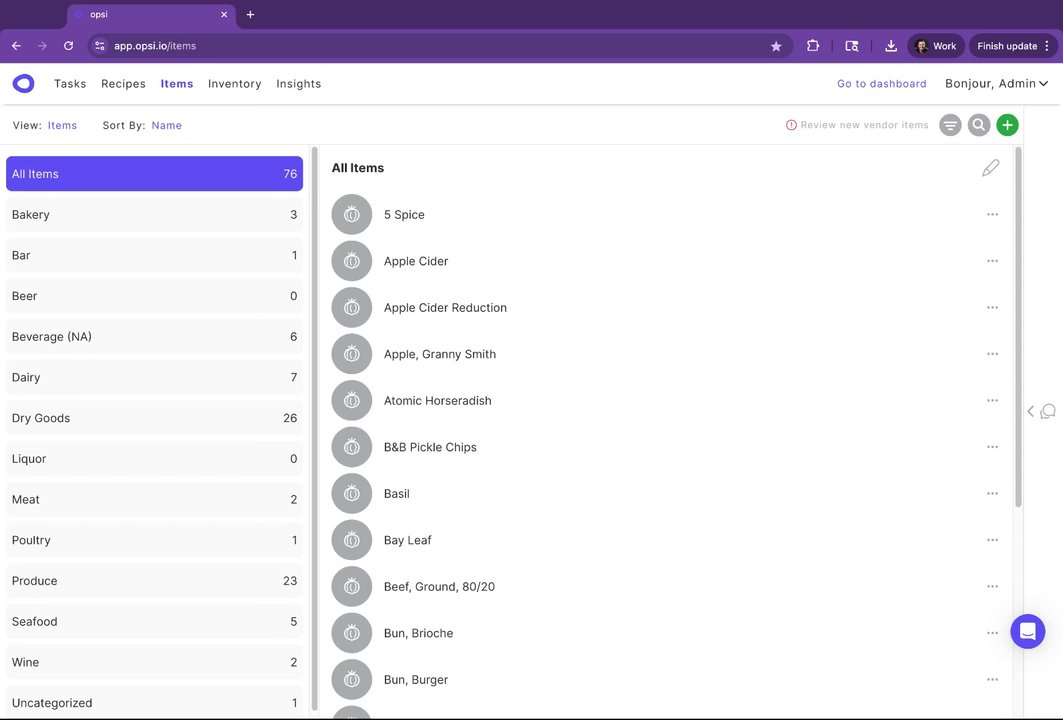The image size is (1063, 720).
Task: Open a new browser tab
Action: [x=250, y=14]
